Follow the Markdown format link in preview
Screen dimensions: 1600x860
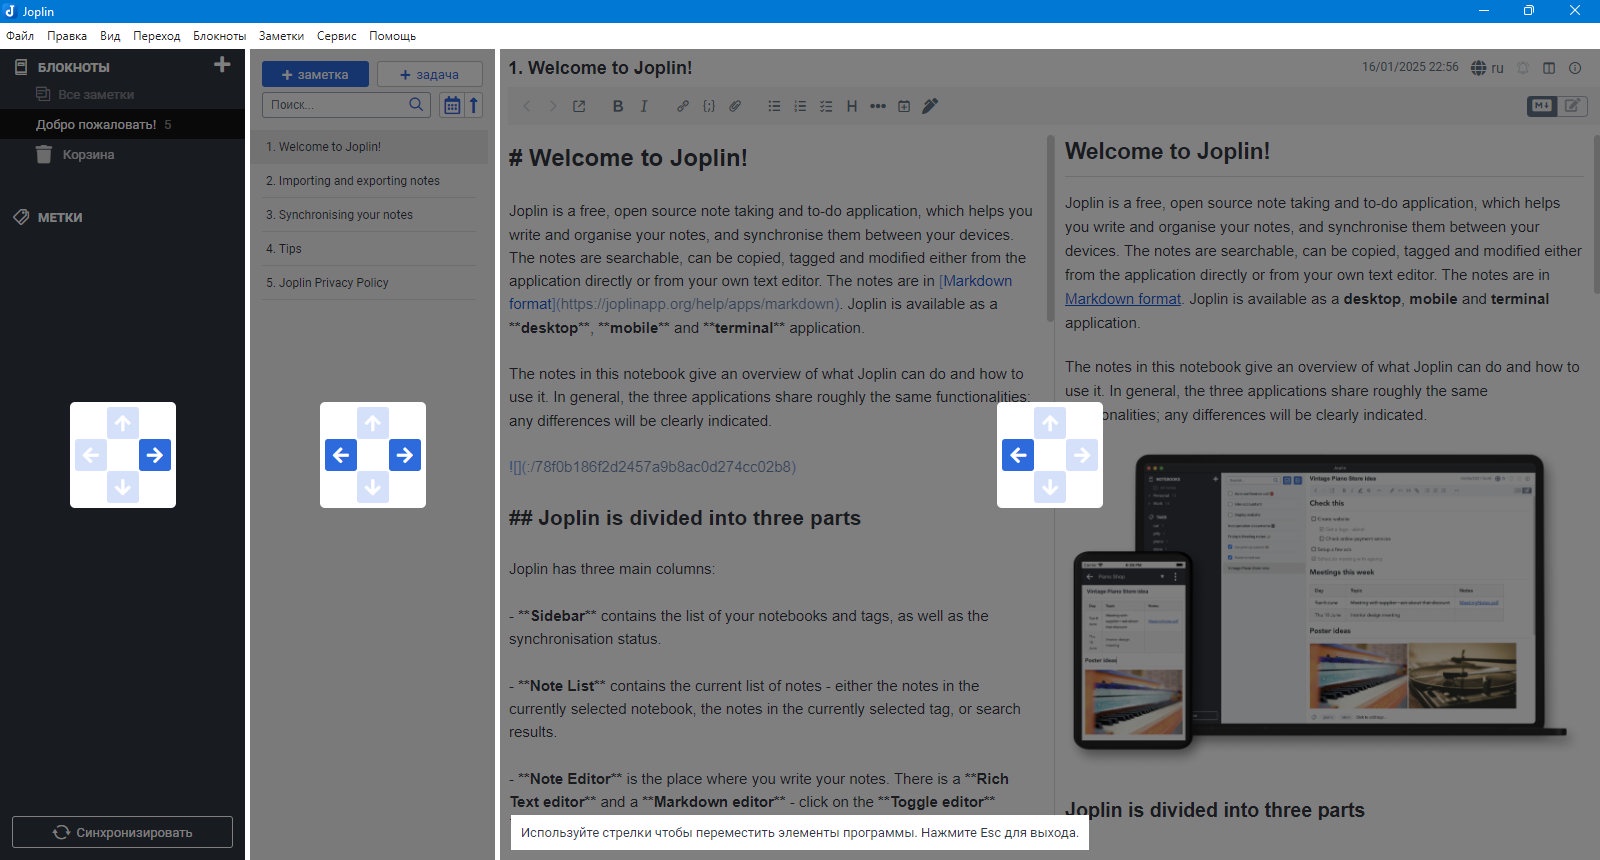pos(1122,299)
